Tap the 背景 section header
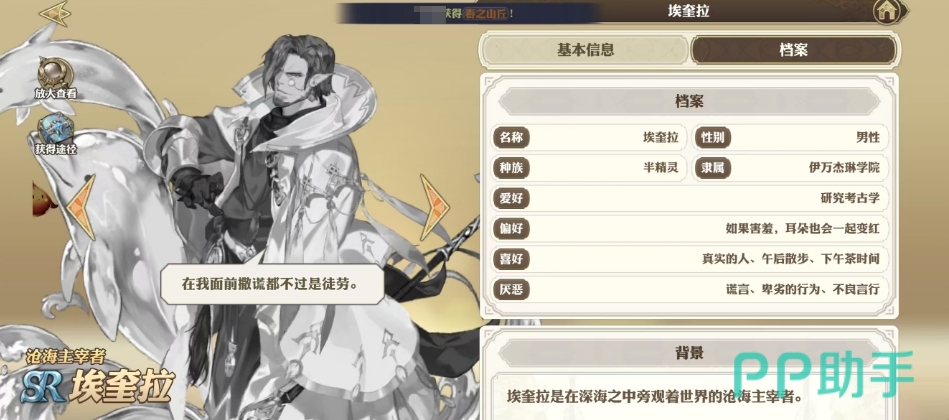 point(689,353)
